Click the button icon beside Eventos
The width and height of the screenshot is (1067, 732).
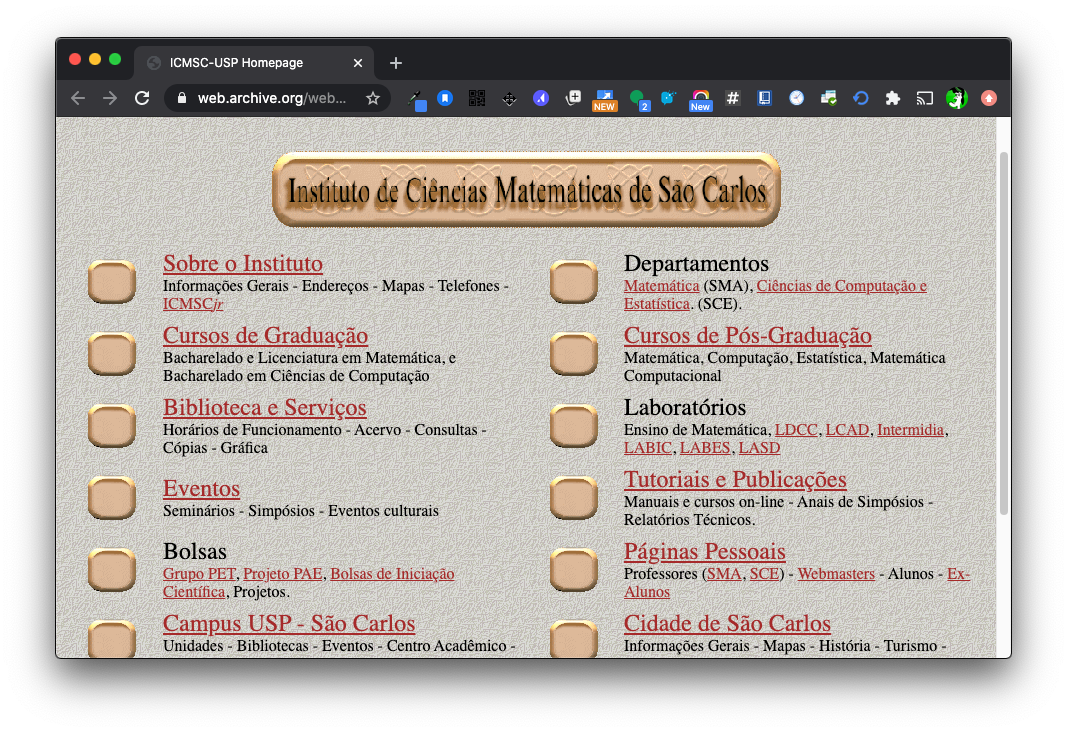[112, 497]
